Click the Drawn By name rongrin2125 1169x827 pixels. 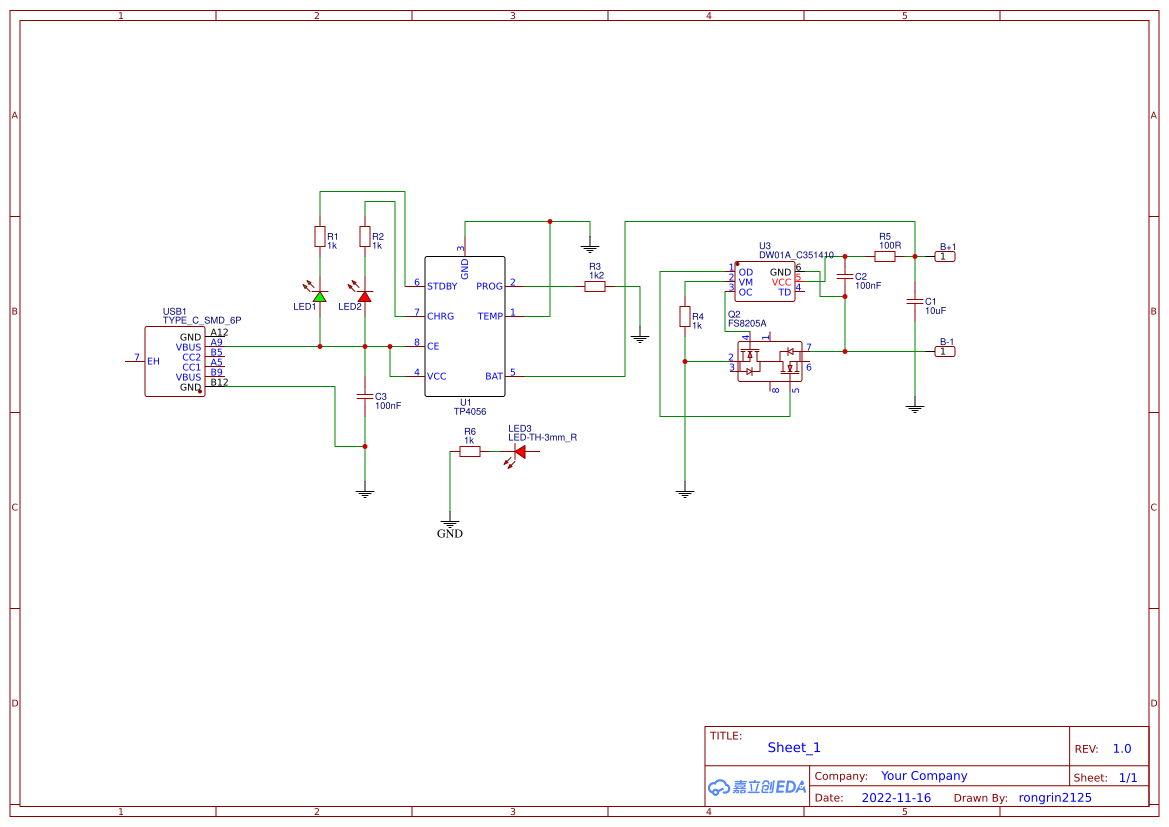1054,797
